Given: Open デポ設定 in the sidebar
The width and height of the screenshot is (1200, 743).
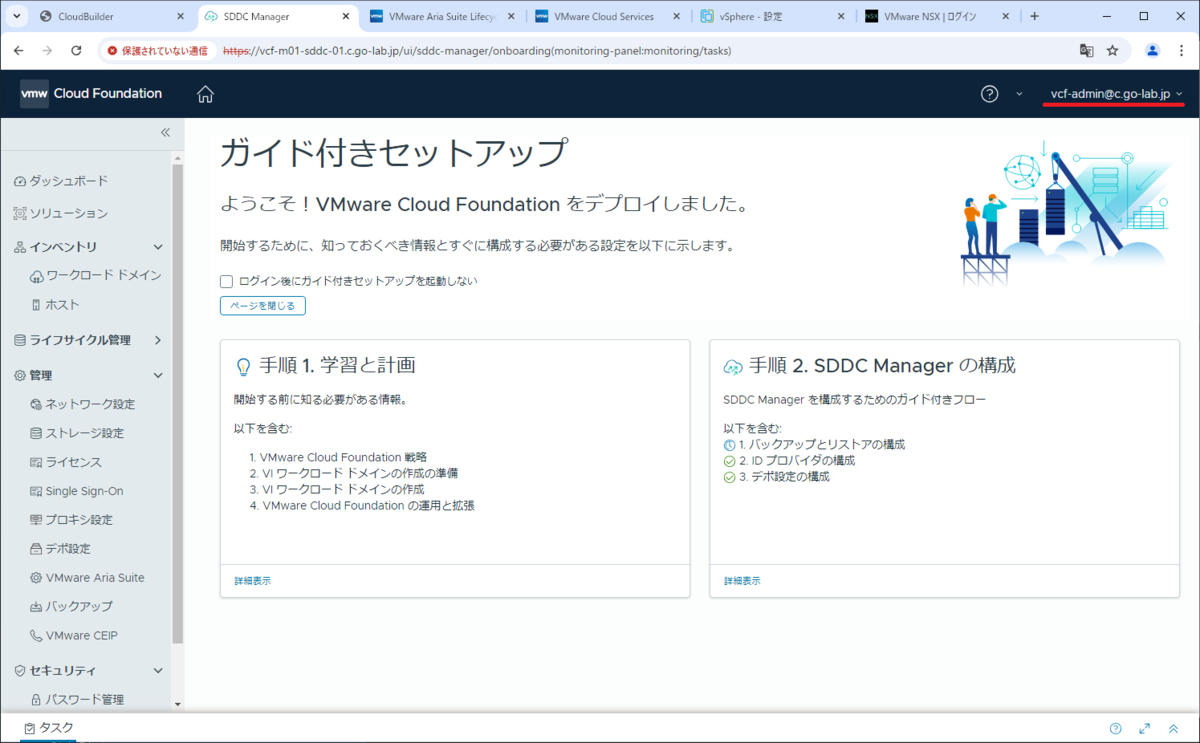Looking at the screenshot, I should (x=60, y=550).
